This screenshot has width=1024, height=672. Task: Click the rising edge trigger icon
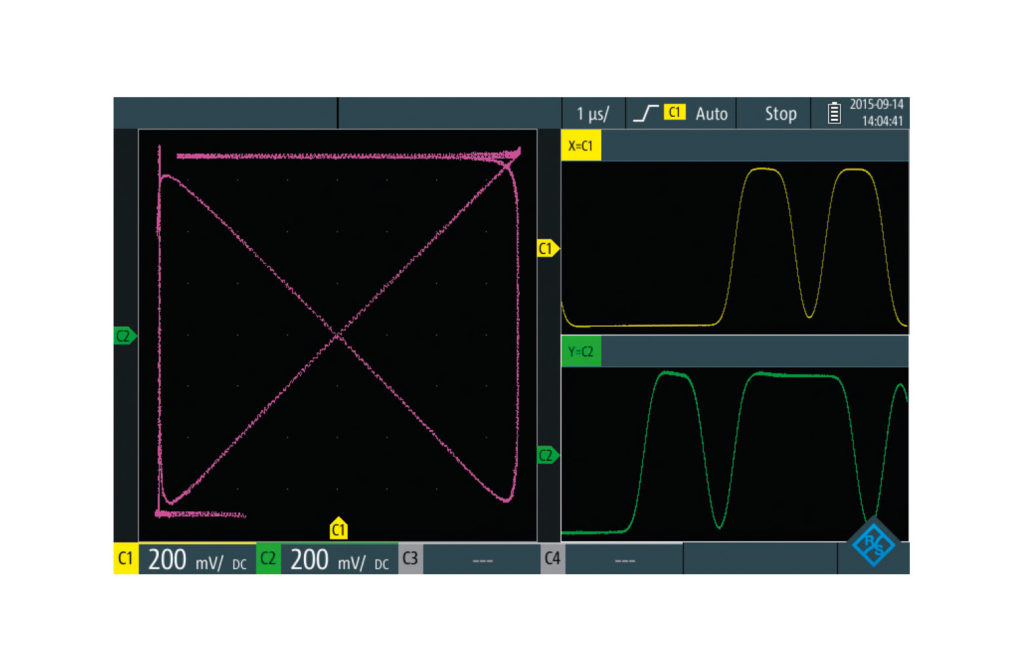647,113
